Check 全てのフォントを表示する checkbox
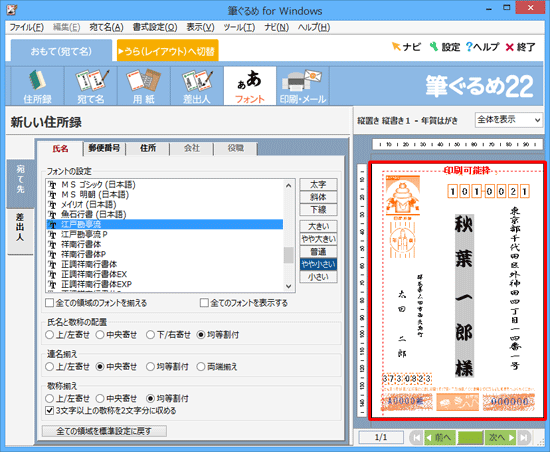 pos(204,303)
